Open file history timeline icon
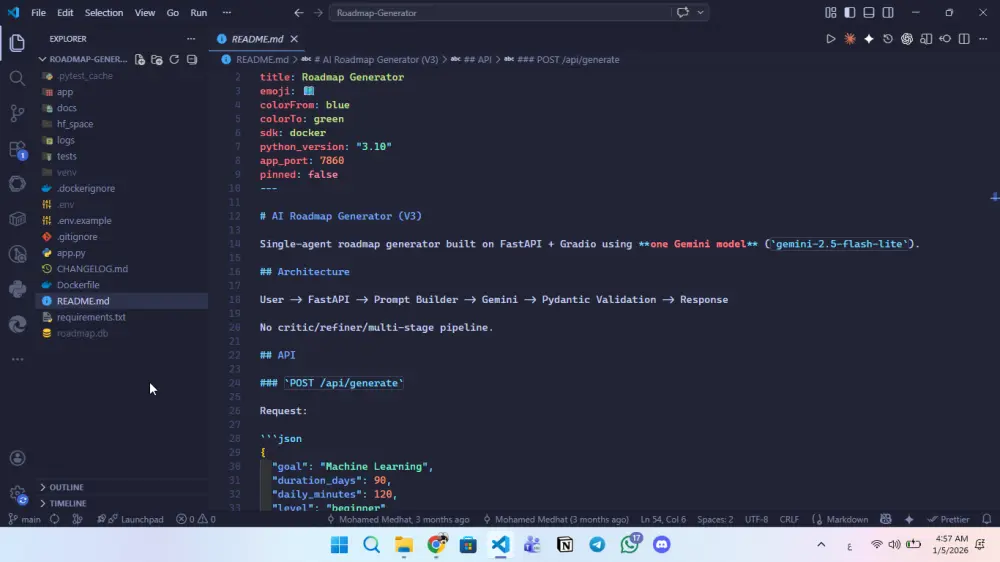 pyautogui.click(x=888, y=39)
